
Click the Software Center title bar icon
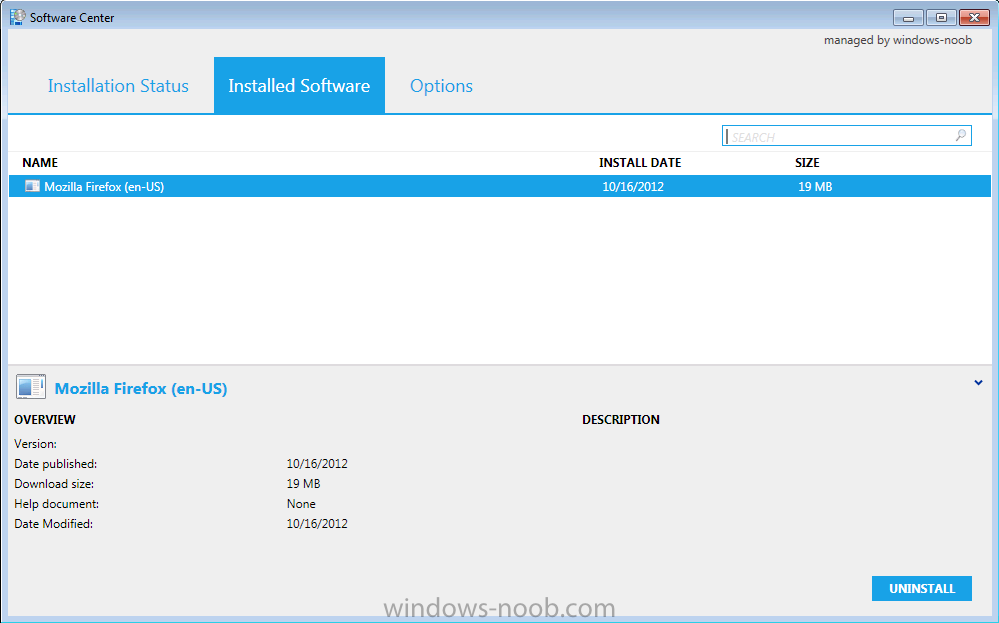click(x=18, y=17)
